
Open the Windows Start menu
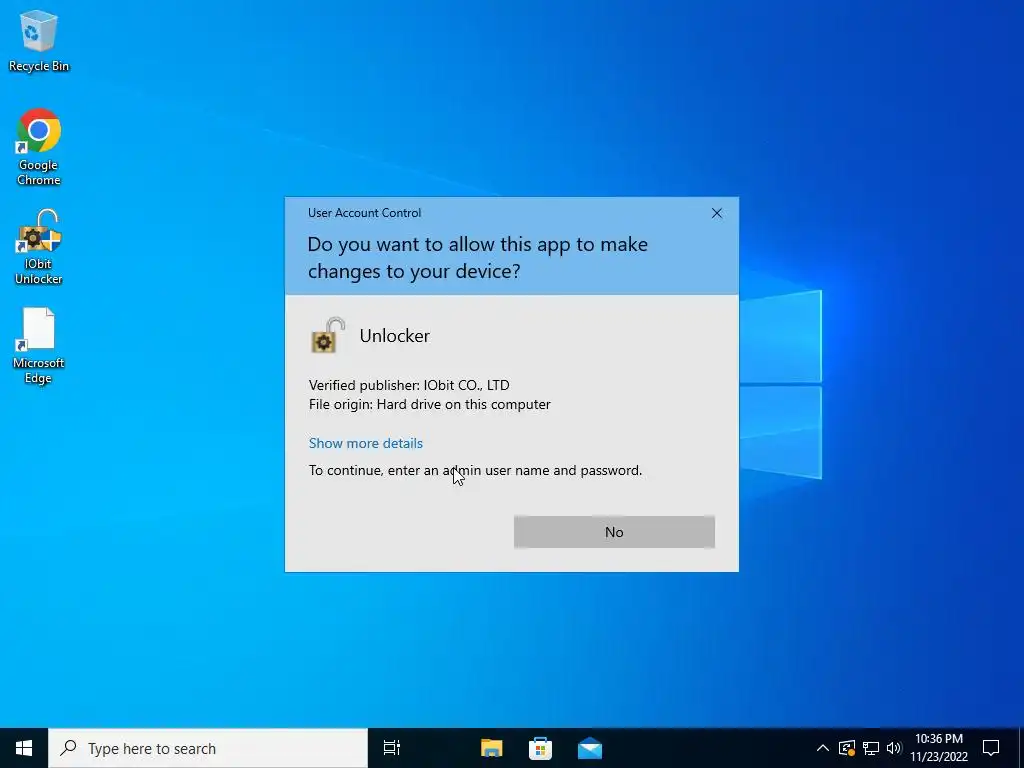pyautogui.click(x=24, y=748)
